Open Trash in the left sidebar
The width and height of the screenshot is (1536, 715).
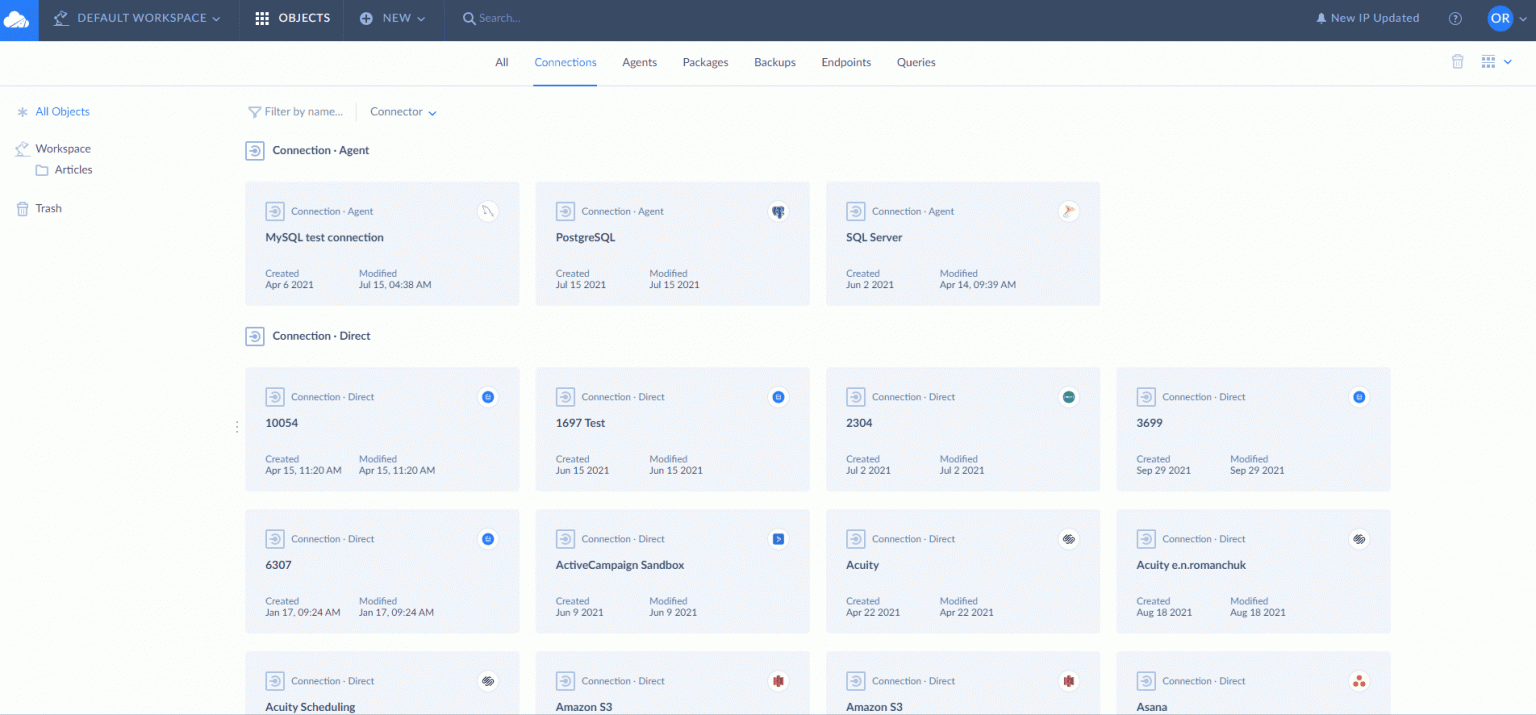pyautogui.click(x=48, y=208)
